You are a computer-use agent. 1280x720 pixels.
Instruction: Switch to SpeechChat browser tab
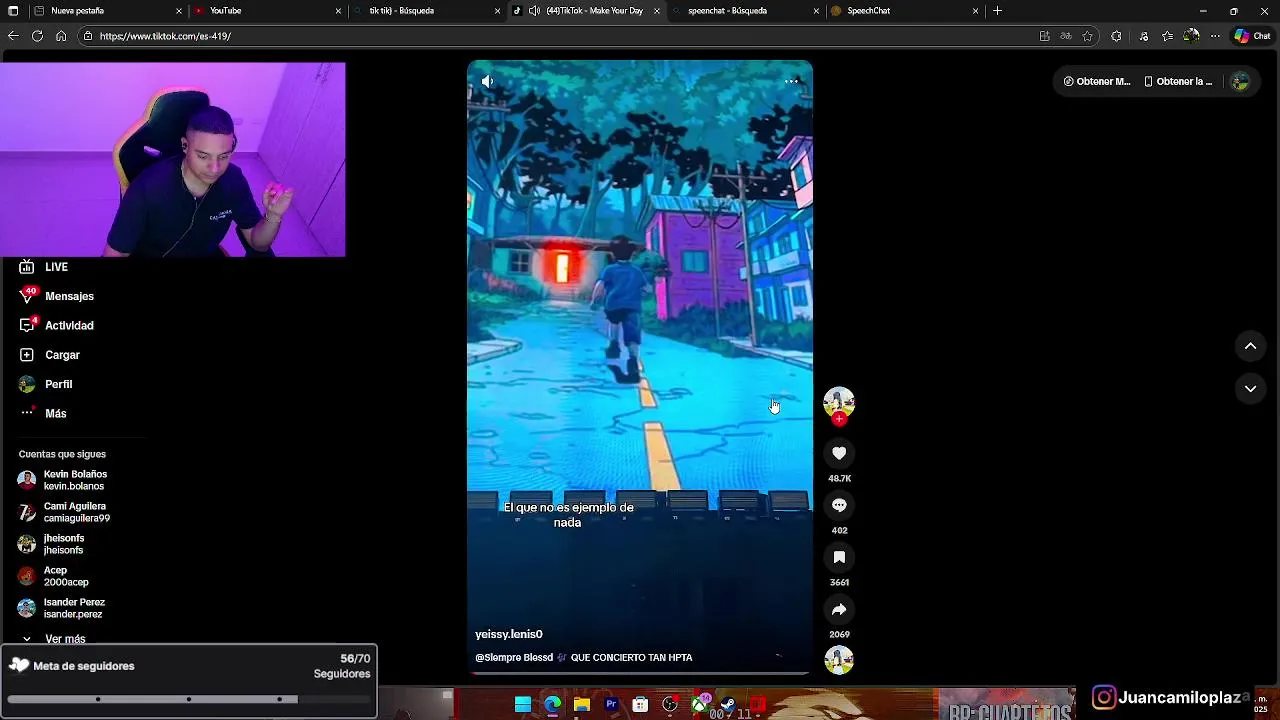pyautogui.click(x=905, y=11)
